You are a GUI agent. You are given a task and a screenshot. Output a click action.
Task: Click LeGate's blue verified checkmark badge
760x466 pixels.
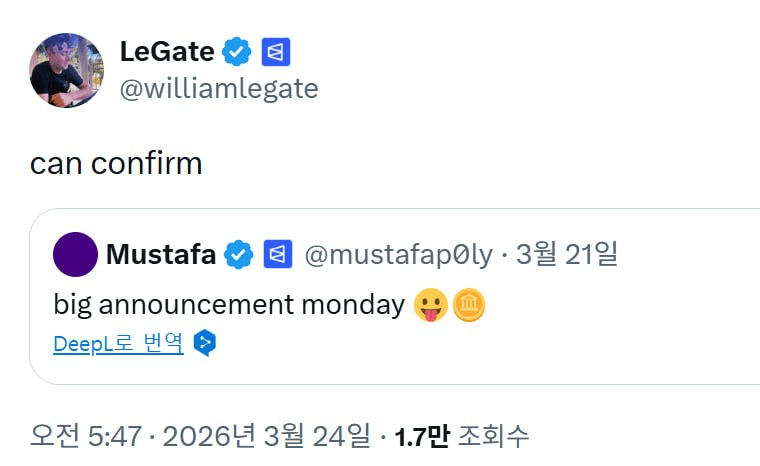coord(237,51)
